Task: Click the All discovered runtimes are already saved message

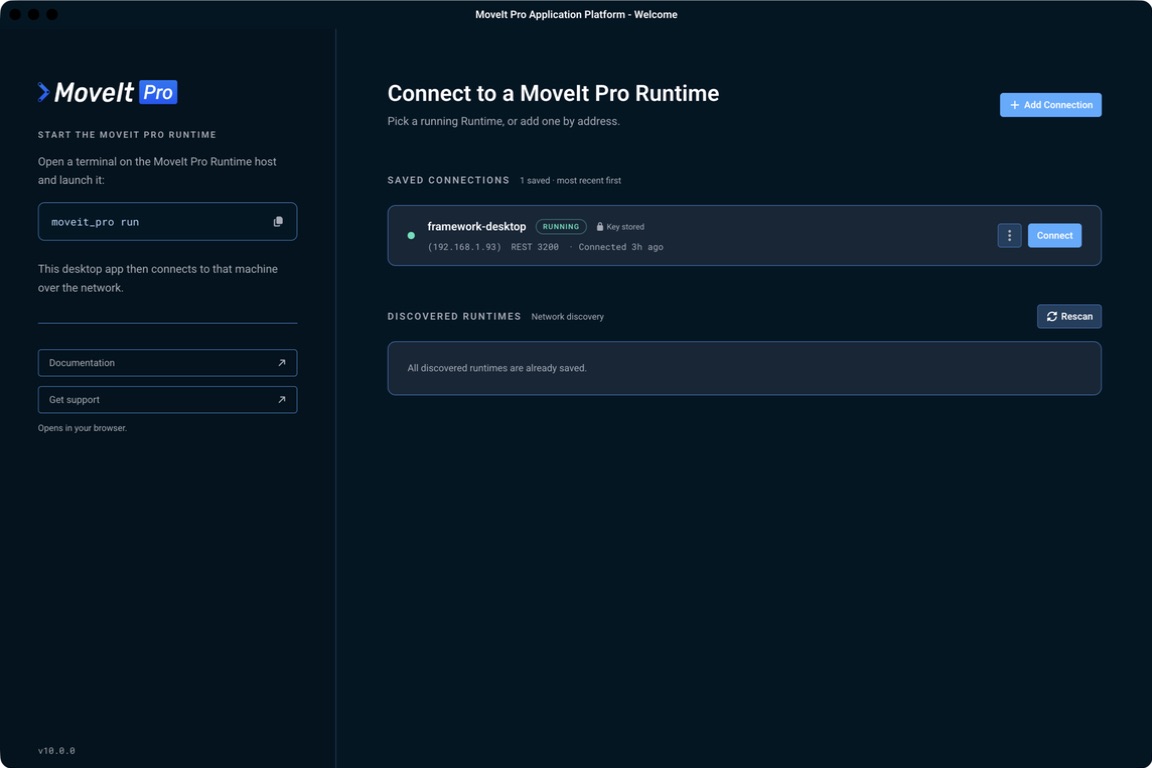Action: pyautogui.click(x=497, y=368)
